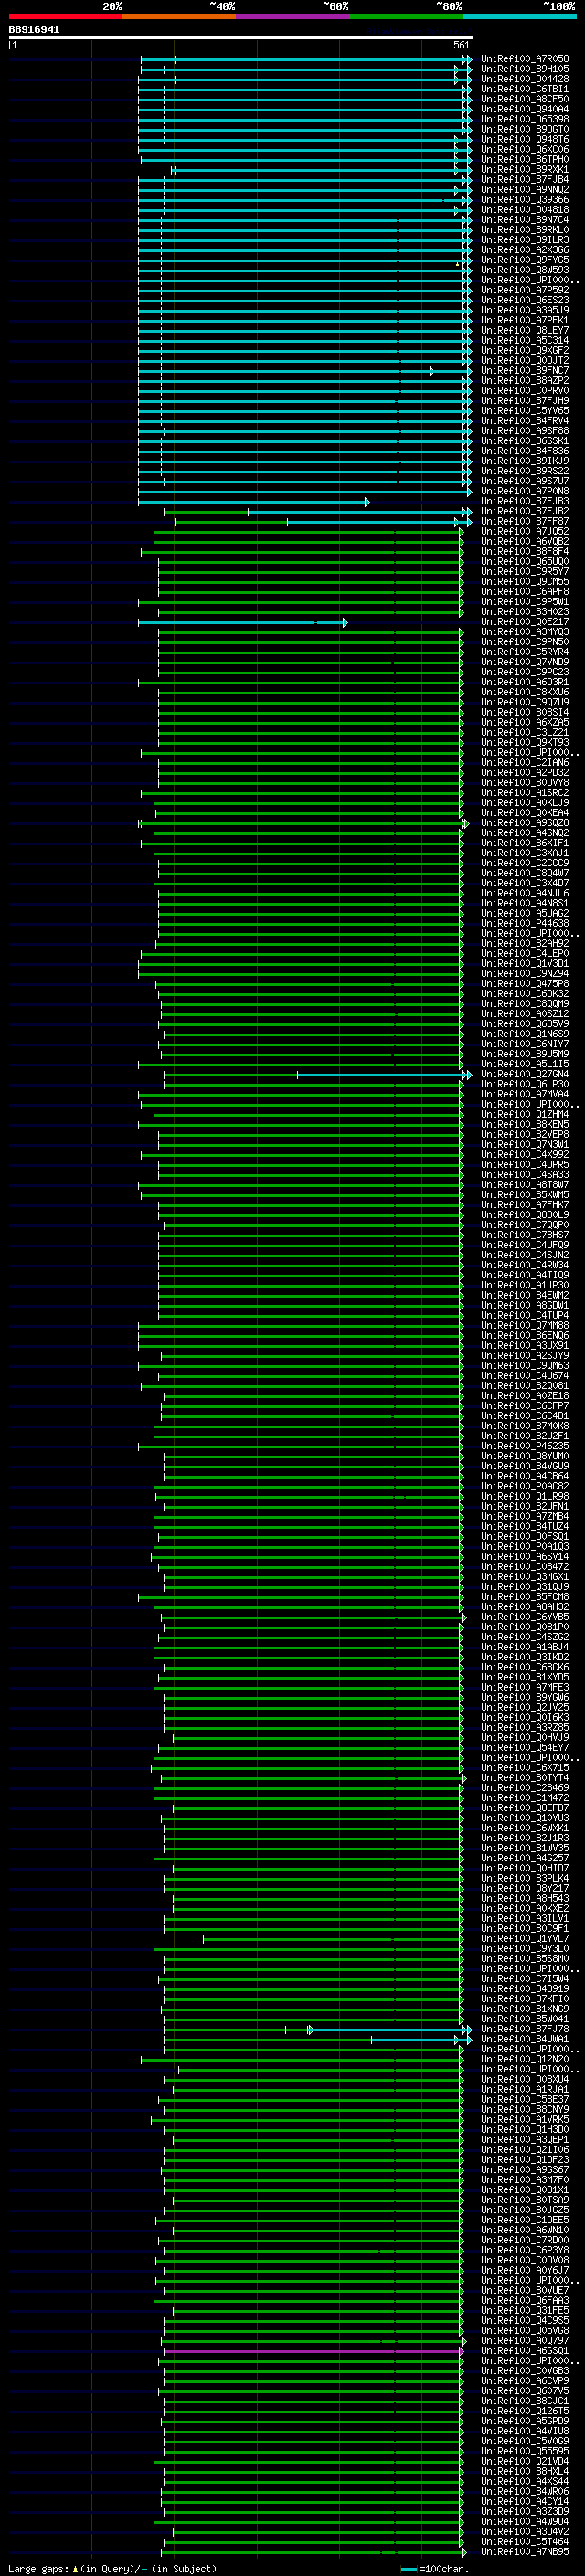Open hit UniRef100_C6TBI1

pos(525,89)
